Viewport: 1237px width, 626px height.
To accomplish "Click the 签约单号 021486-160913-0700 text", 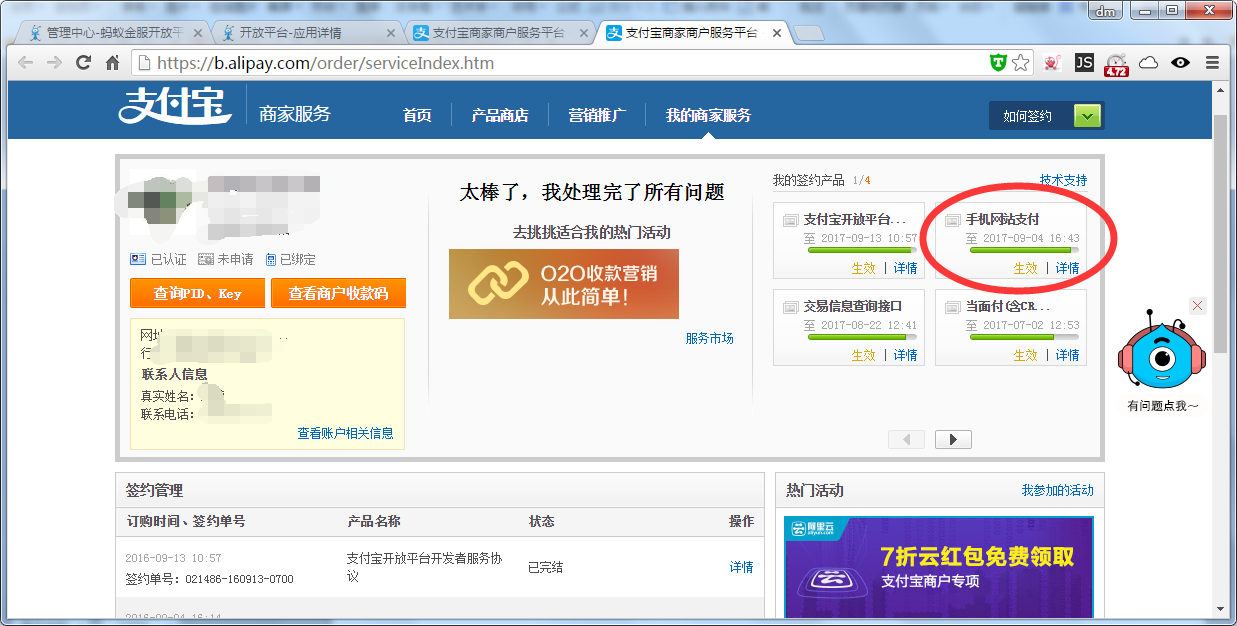I will point(210,579).
